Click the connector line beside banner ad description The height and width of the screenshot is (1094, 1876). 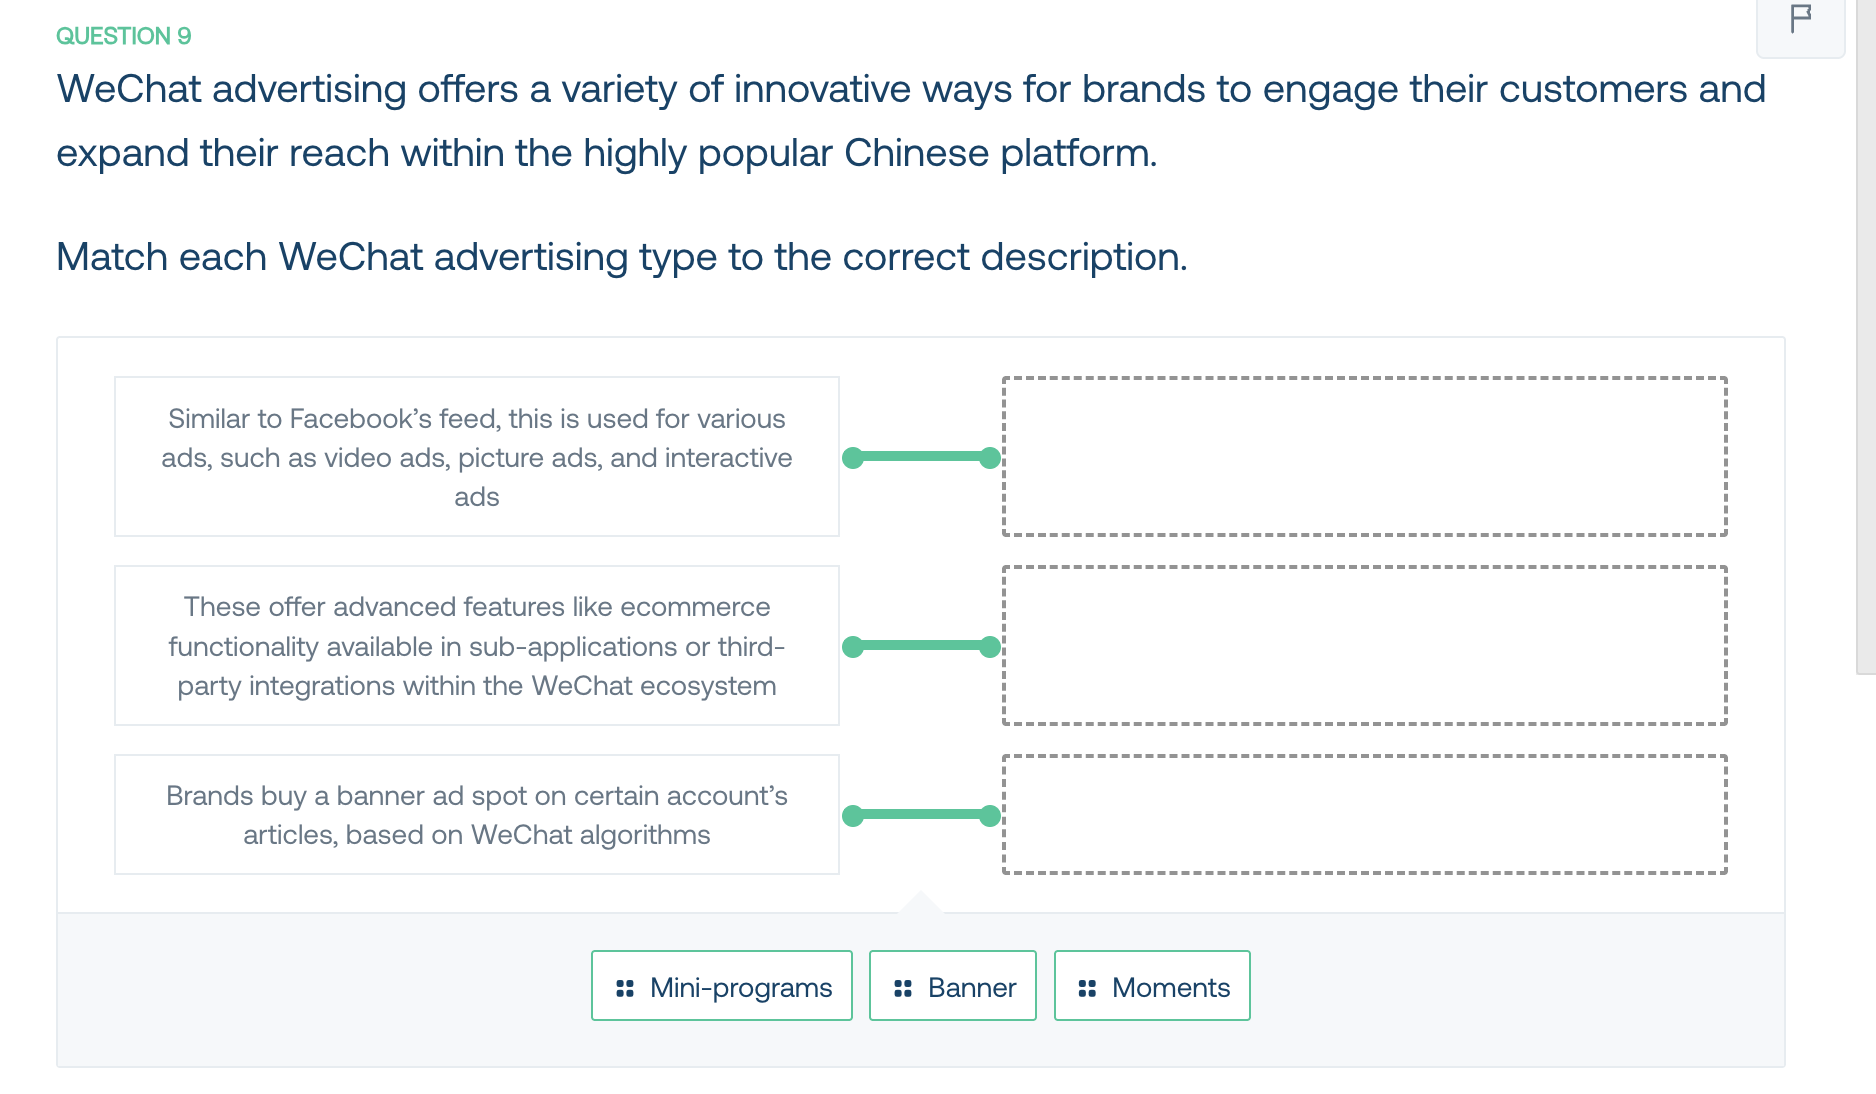coord(921,815)
